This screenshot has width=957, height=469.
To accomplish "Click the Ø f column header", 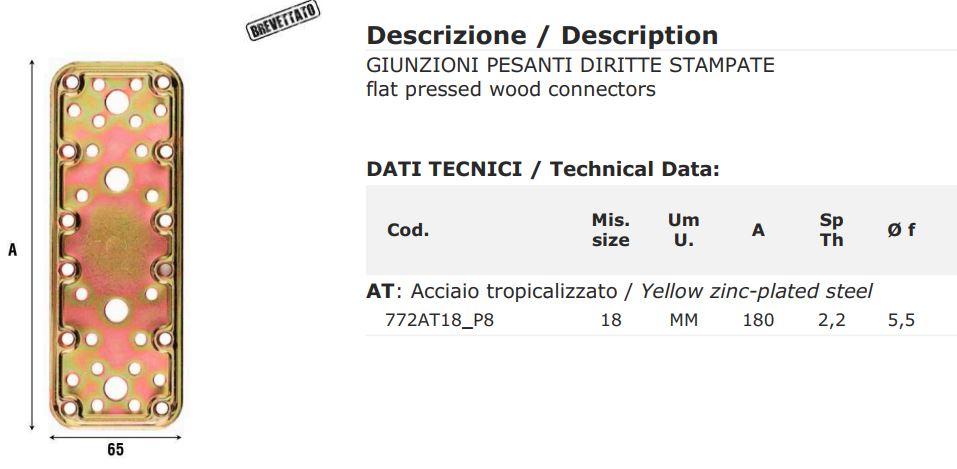I will [x=900, y=230].
